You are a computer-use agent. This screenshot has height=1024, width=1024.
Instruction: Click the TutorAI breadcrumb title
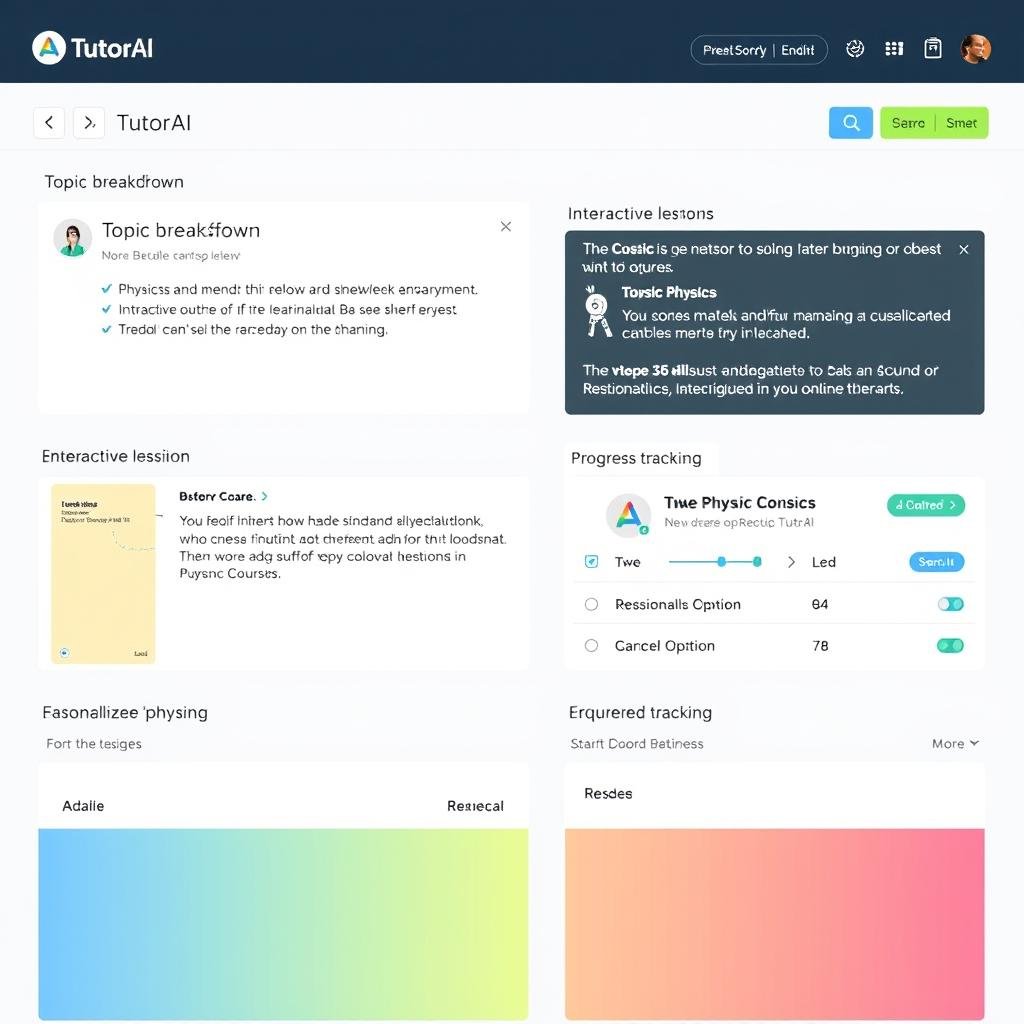pos(154,123)
